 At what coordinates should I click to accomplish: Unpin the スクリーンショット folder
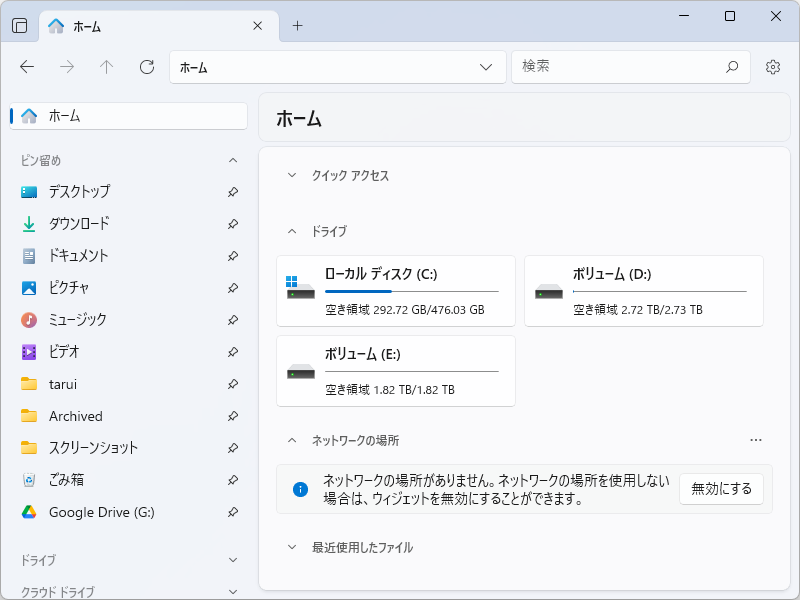232,448
